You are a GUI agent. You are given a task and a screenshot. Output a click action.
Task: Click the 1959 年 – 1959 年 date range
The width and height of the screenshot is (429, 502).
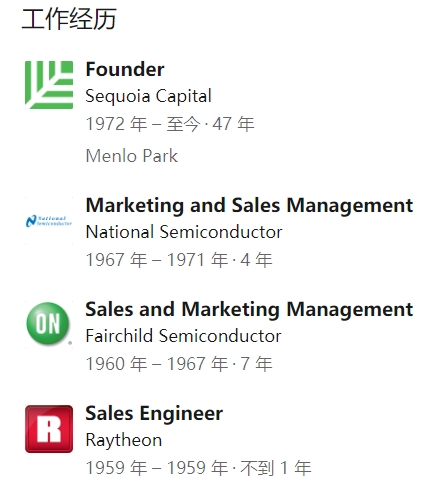coord(157,468)
